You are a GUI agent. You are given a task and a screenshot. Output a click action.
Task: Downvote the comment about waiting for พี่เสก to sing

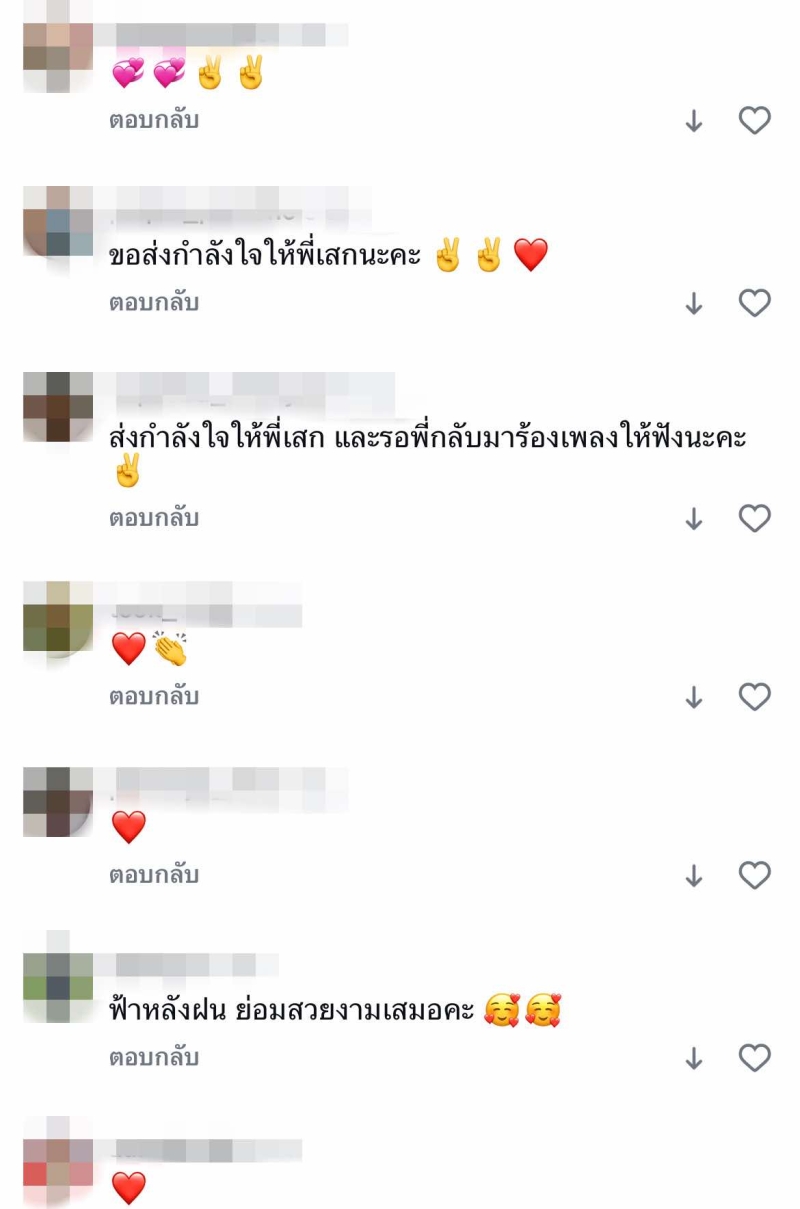pyautogui.click(x=694, y=519)
